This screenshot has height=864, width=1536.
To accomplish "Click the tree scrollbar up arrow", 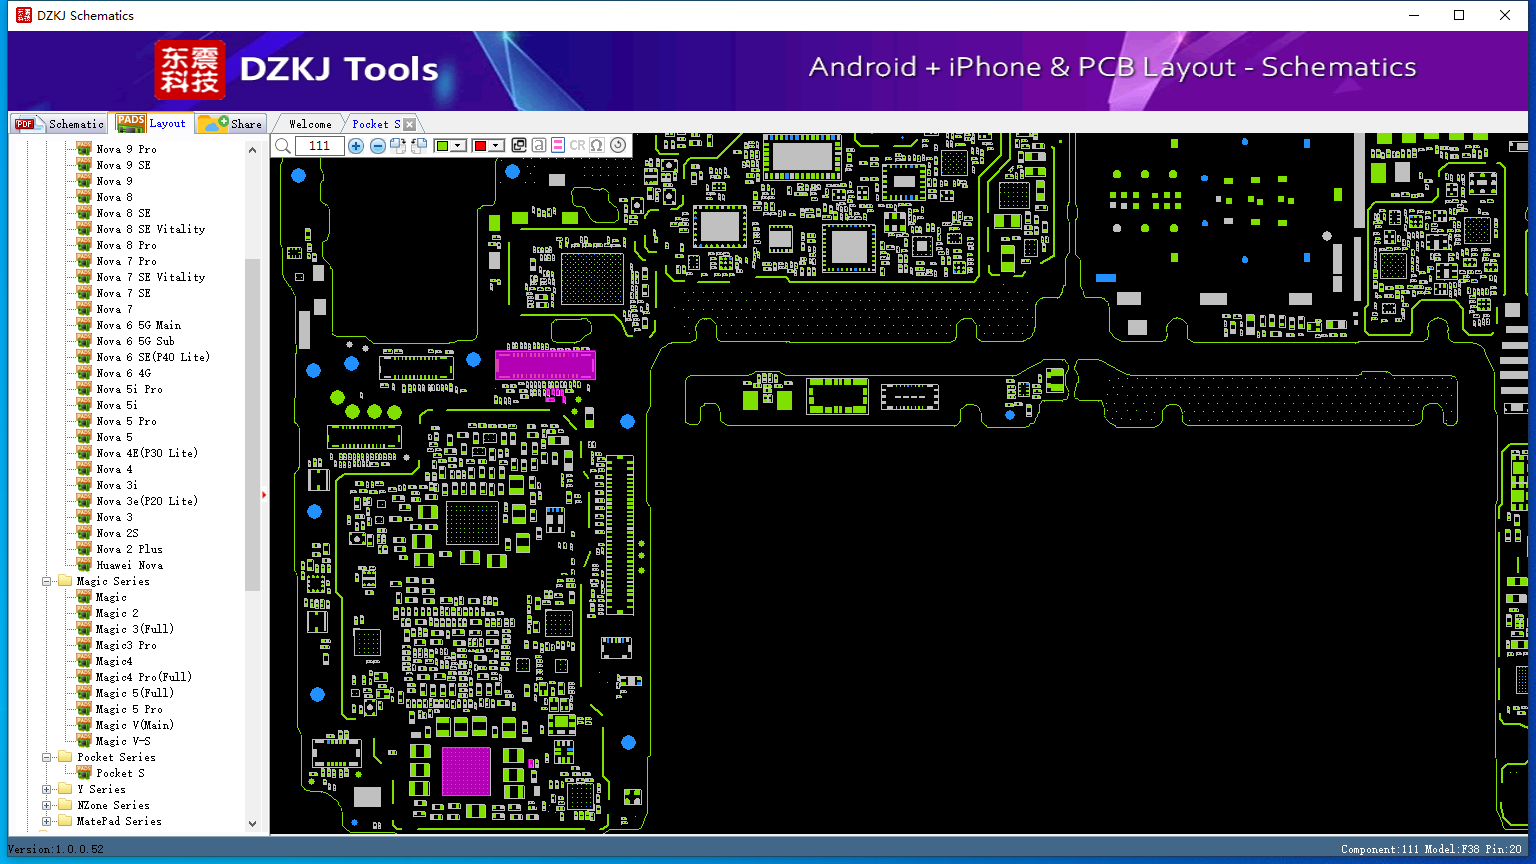I will point(252,150).
